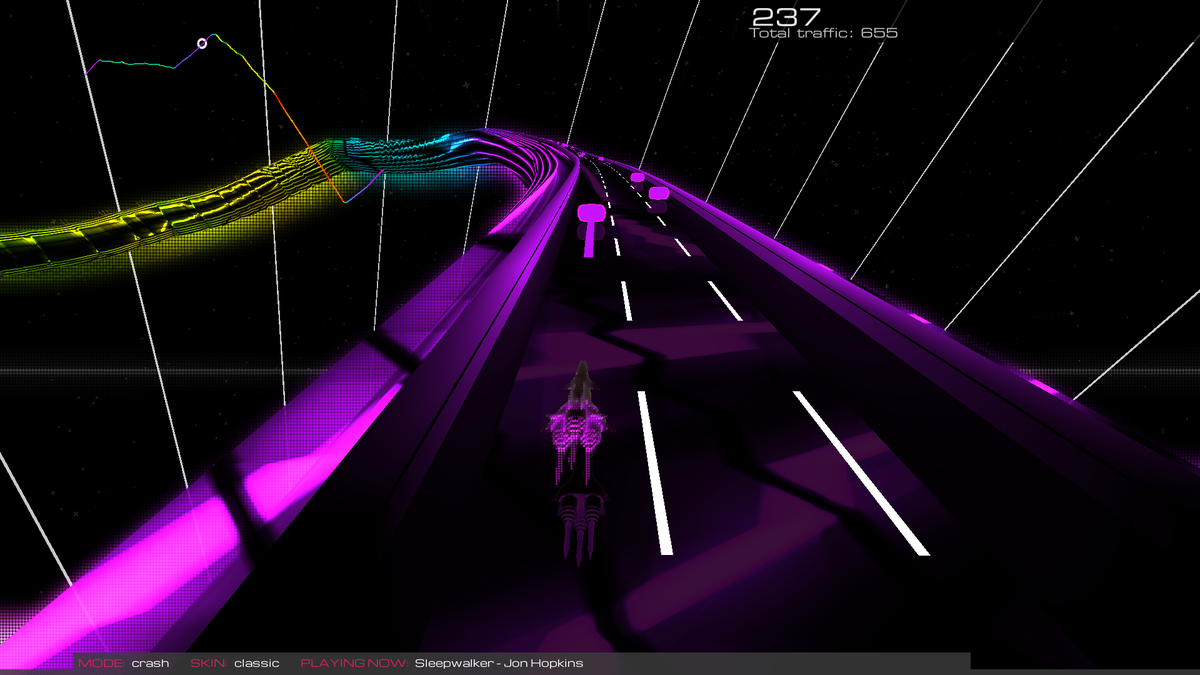This screenshot has height=675, width=1200.
Task: Click the nearest magenta traffic block ahead
Action: point(591,211)
